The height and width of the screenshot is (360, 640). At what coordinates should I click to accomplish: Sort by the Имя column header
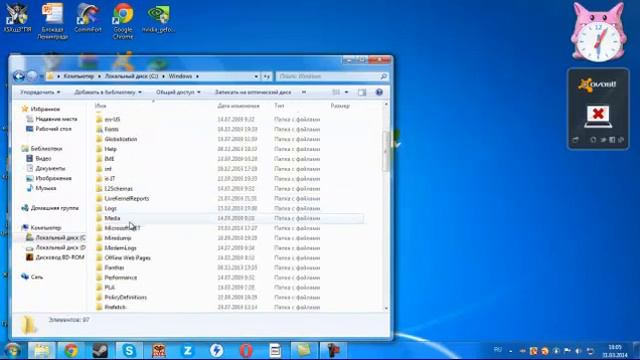[x=100, y=106]
